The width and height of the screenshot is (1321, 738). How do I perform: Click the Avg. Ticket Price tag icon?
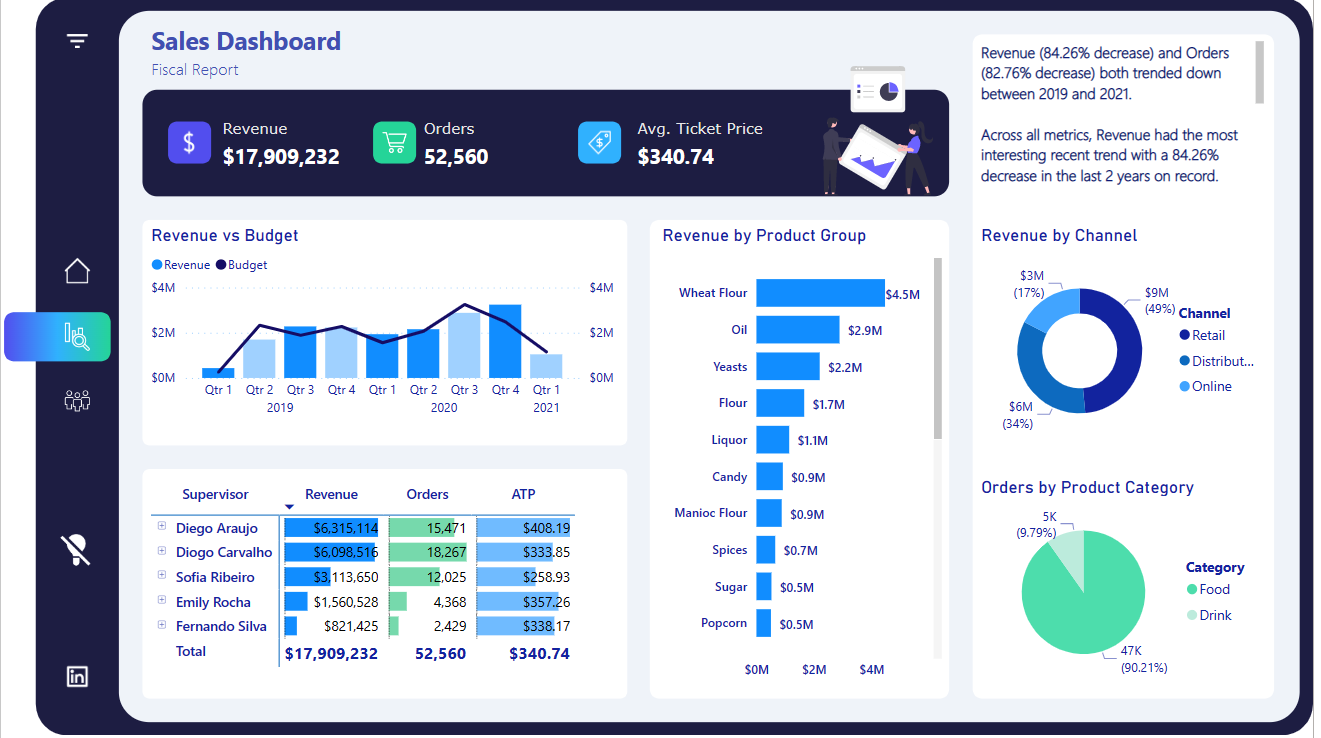coord(599,142)
